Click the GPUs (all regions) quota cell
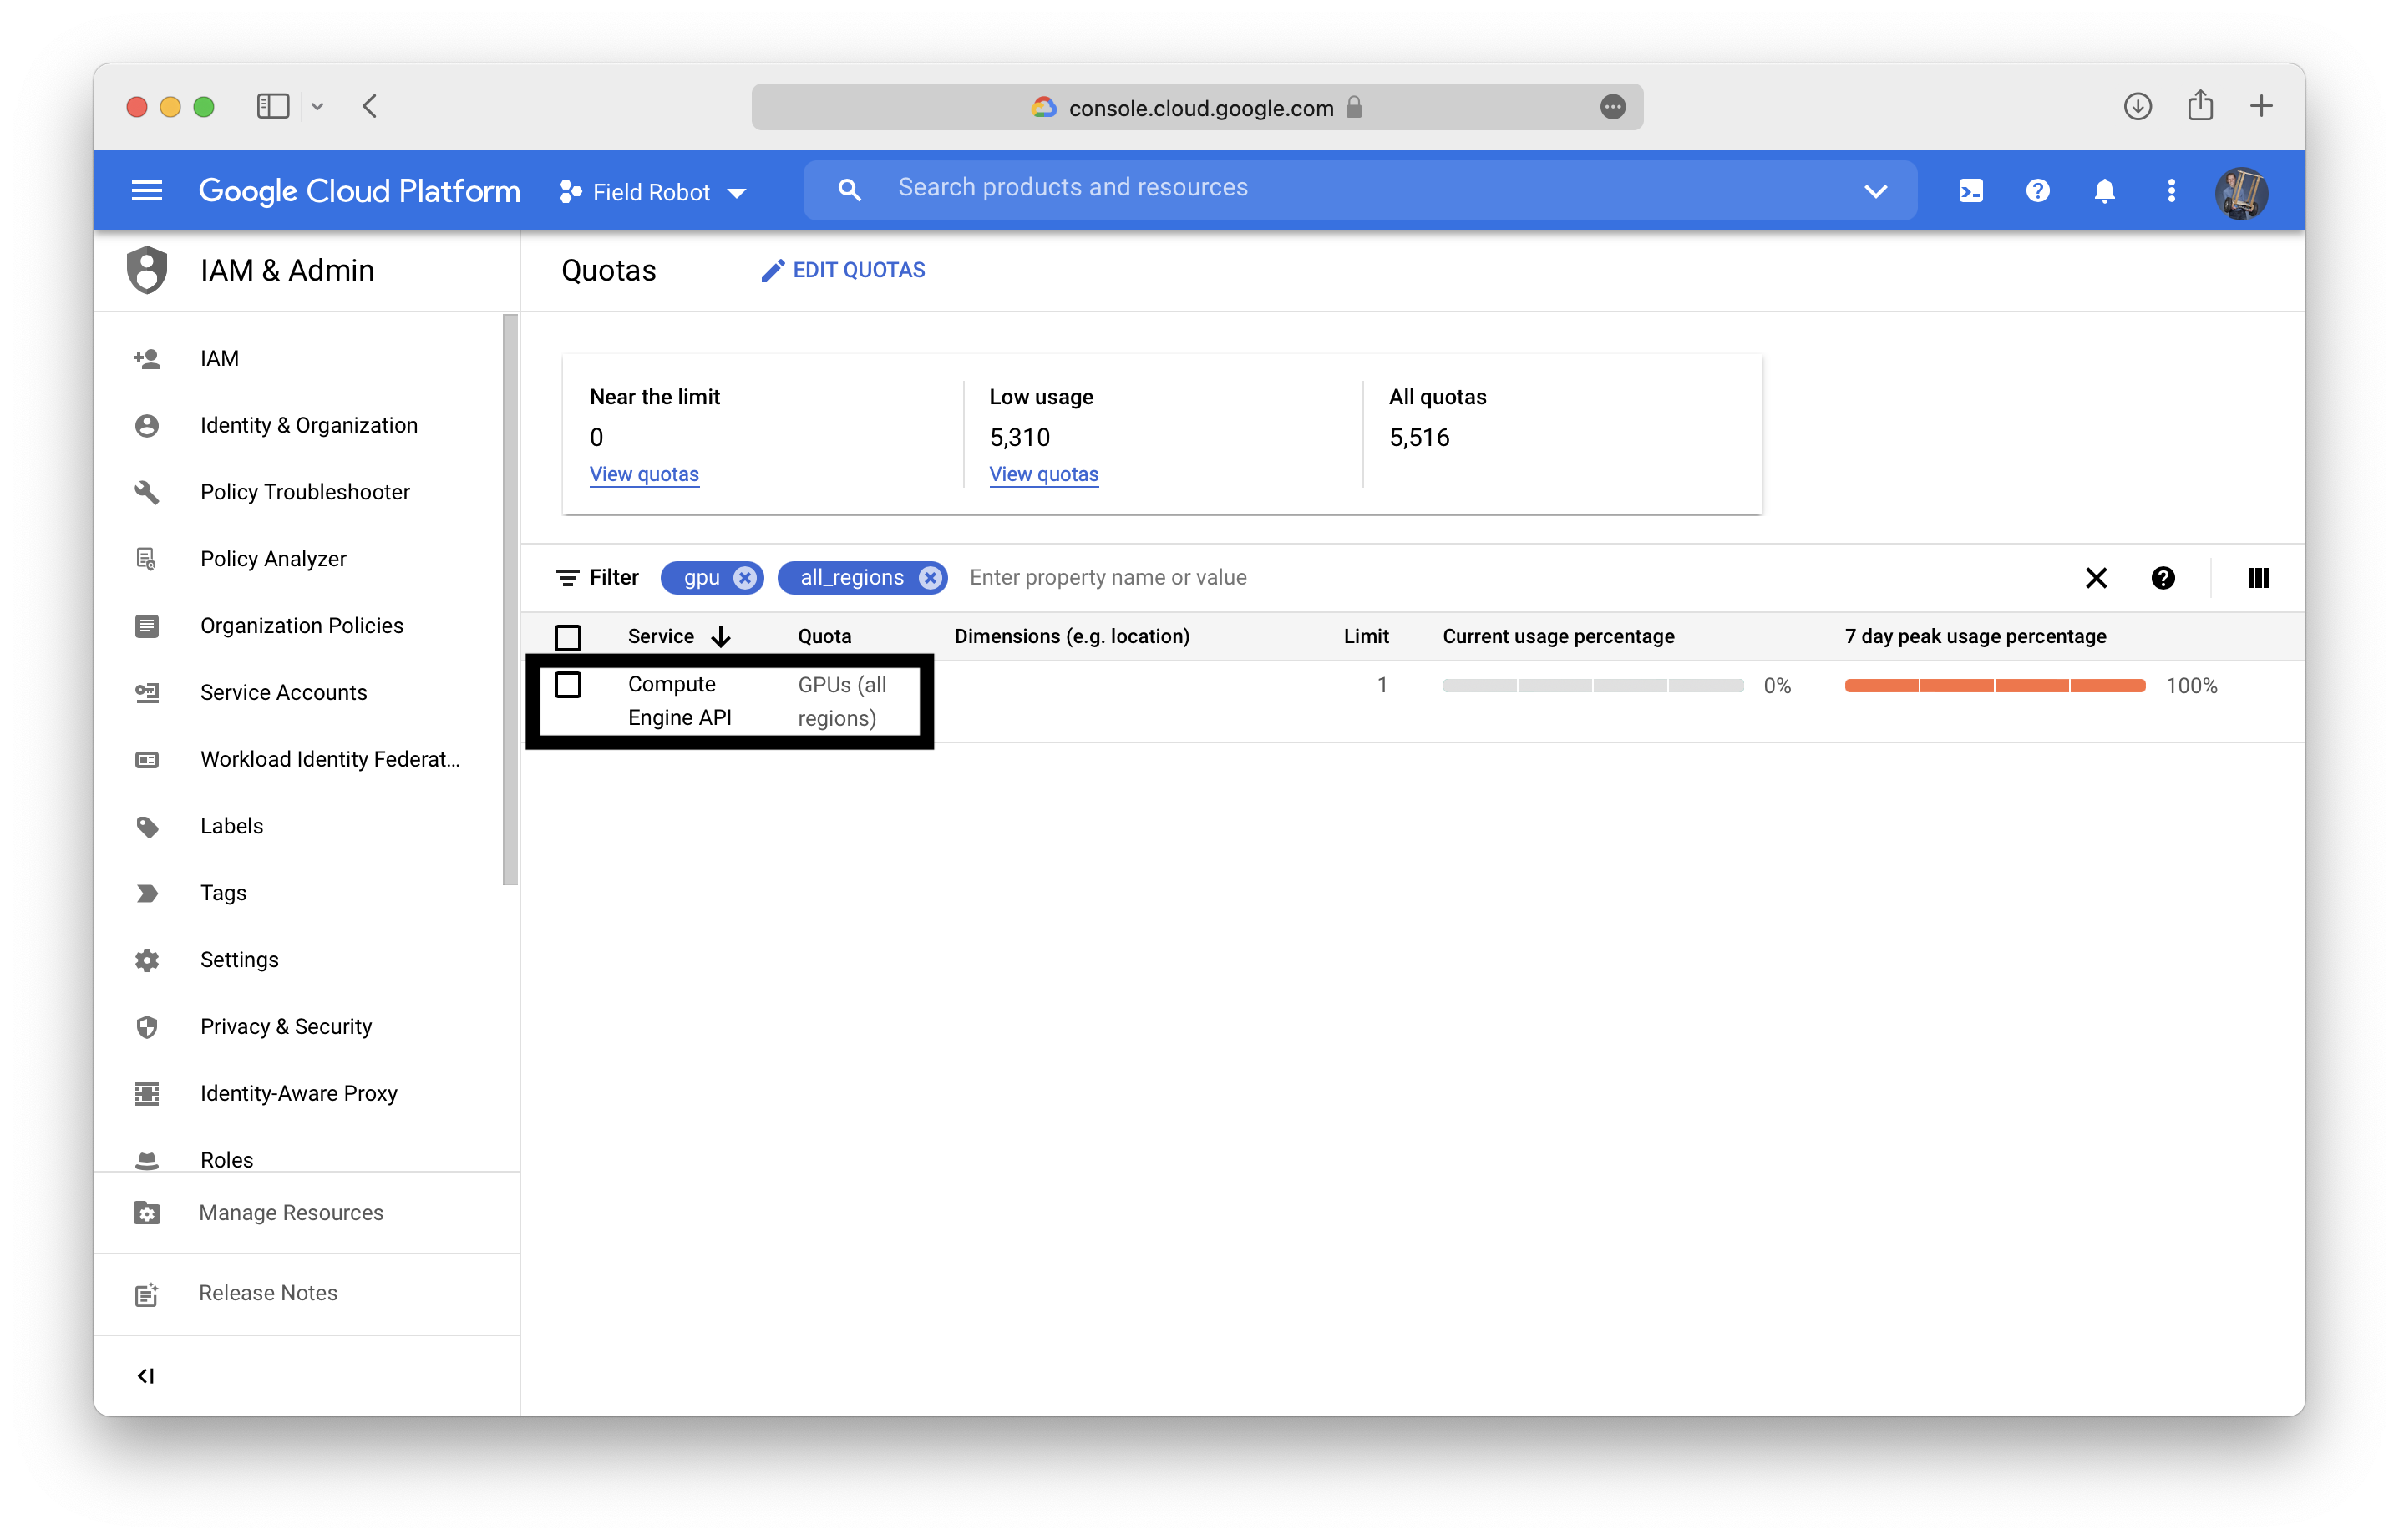The image size is (2399, 1540). coord(841,701)
